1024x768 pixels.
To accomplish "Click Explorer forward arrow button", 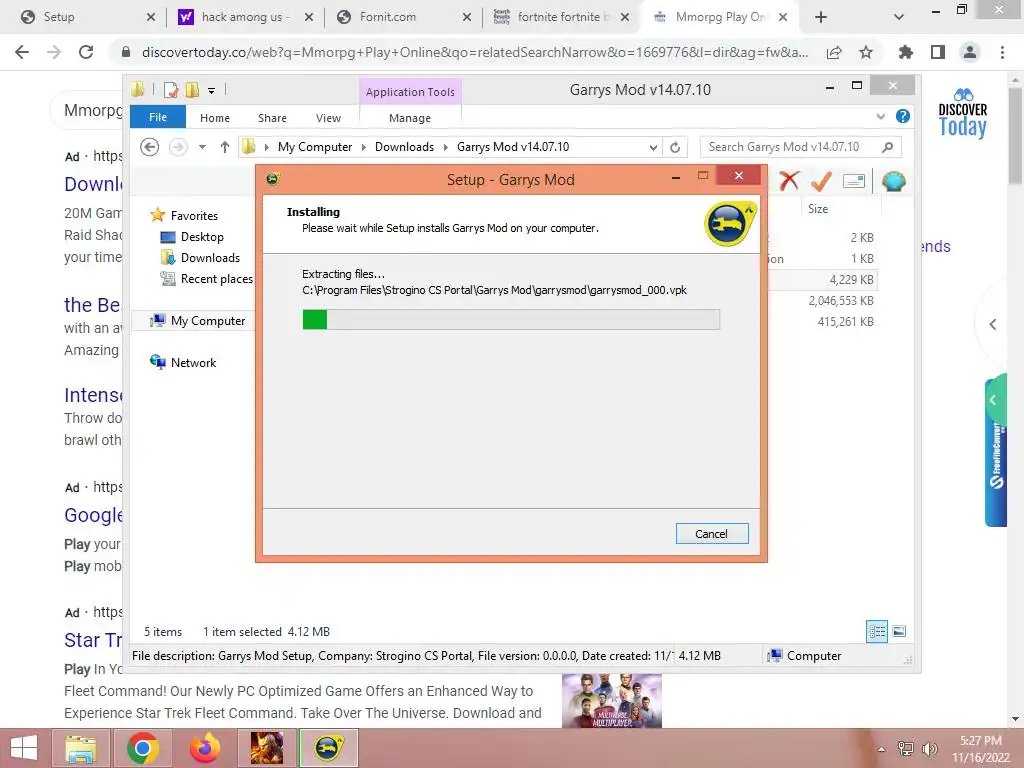I will tap(178, 147).
